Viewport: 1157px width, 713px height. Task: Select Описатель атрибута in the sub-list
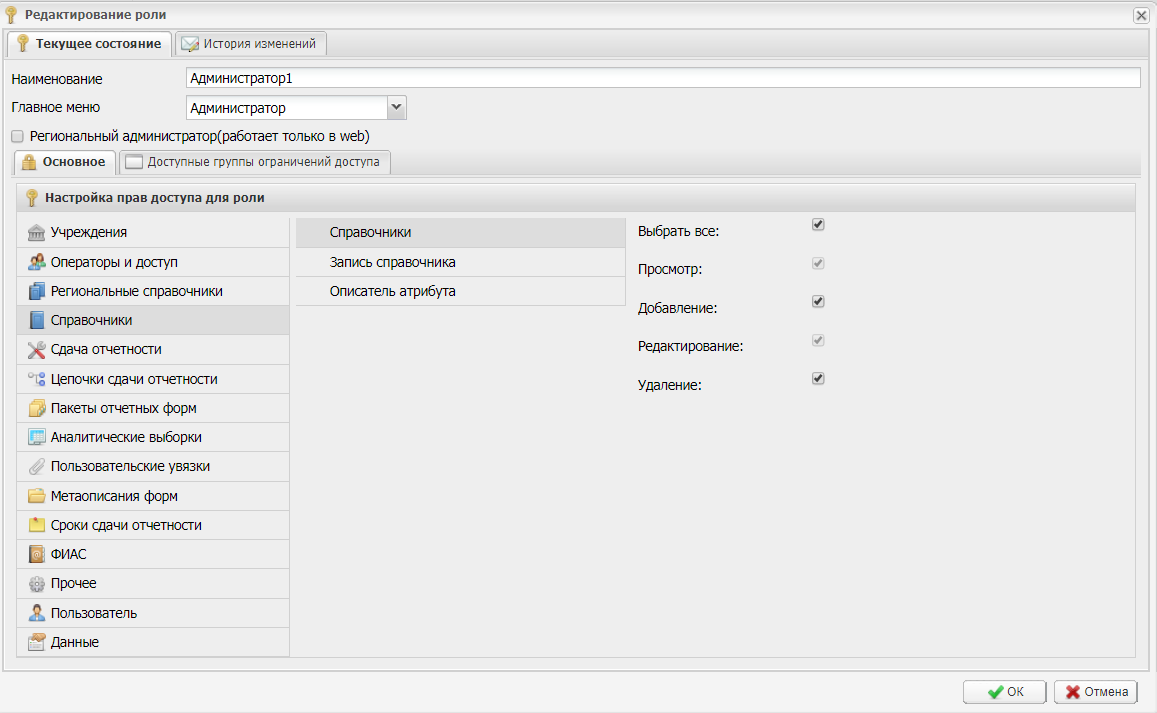tap(393, 291)
